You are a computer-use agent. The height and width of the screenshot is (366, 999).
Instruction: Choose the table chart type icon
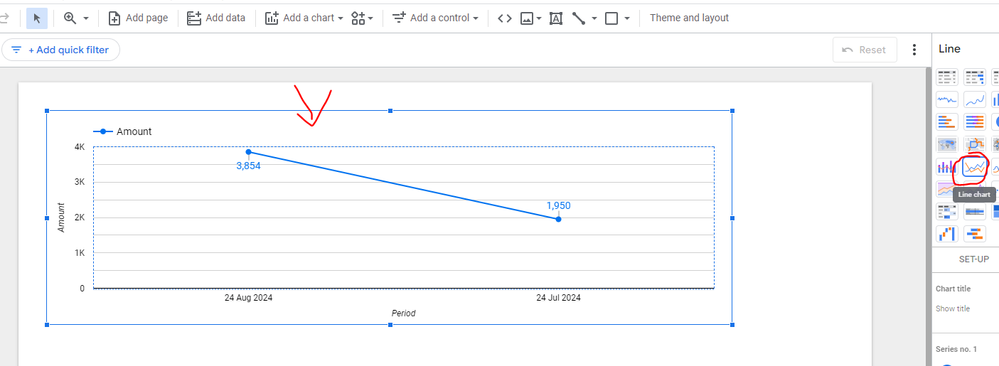[x=947, y=77]
